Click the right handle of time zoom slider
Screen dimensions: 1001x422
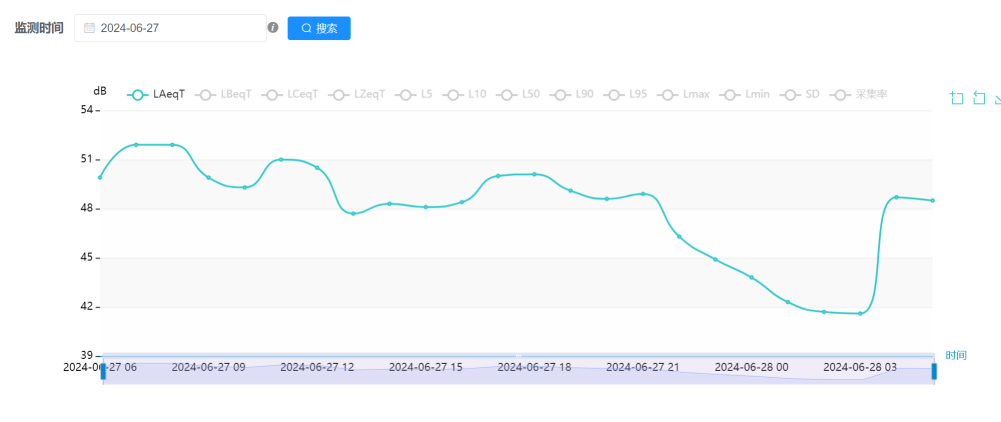click(x=934, y=371)
